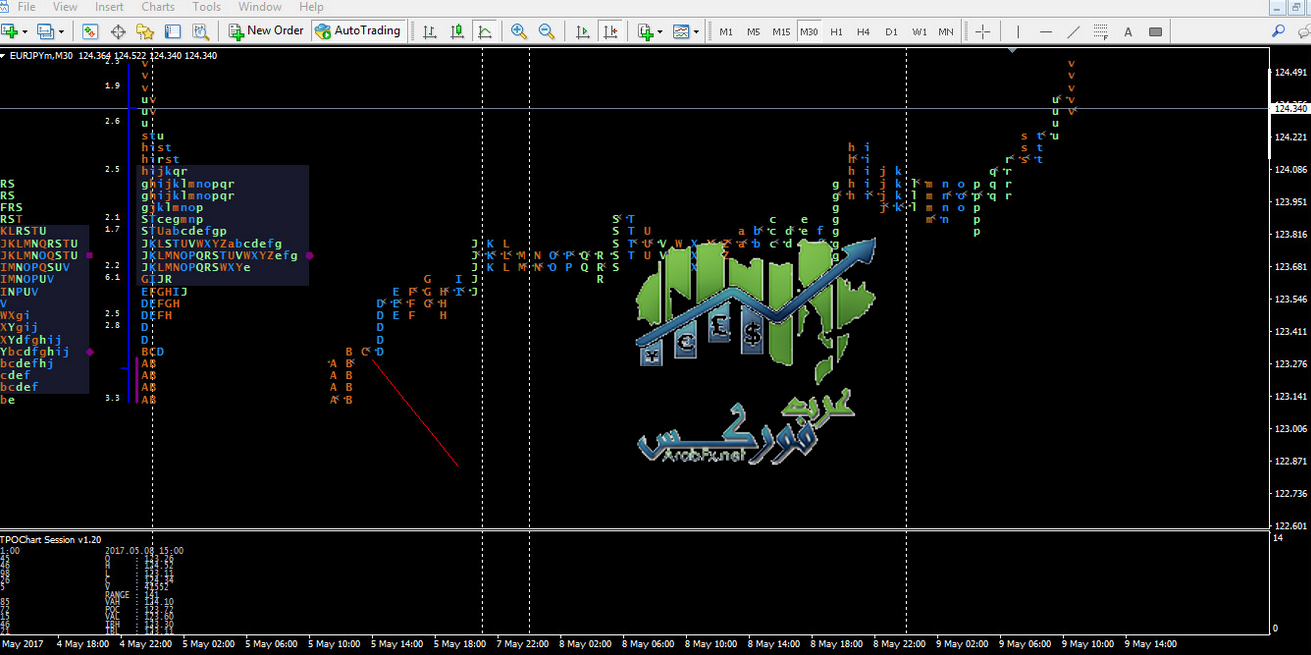
Task: Click the triangle beside EURJPYm,M30
Action: [4, 56]
